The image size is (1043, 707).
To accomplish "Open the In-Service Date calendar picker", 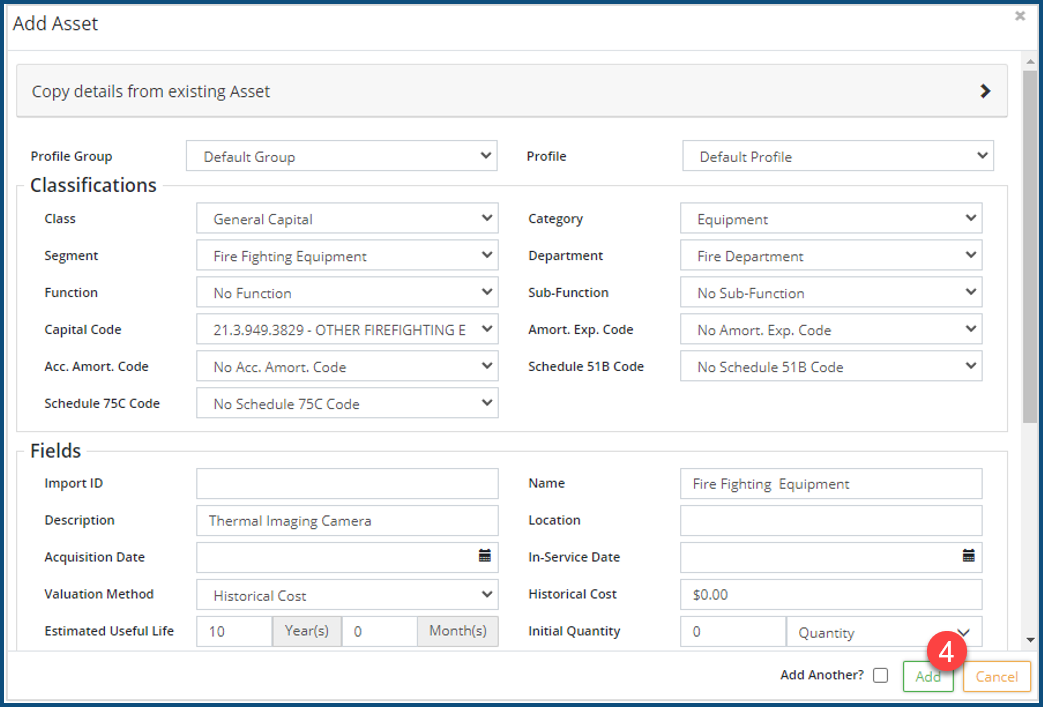I will point(968,557).
